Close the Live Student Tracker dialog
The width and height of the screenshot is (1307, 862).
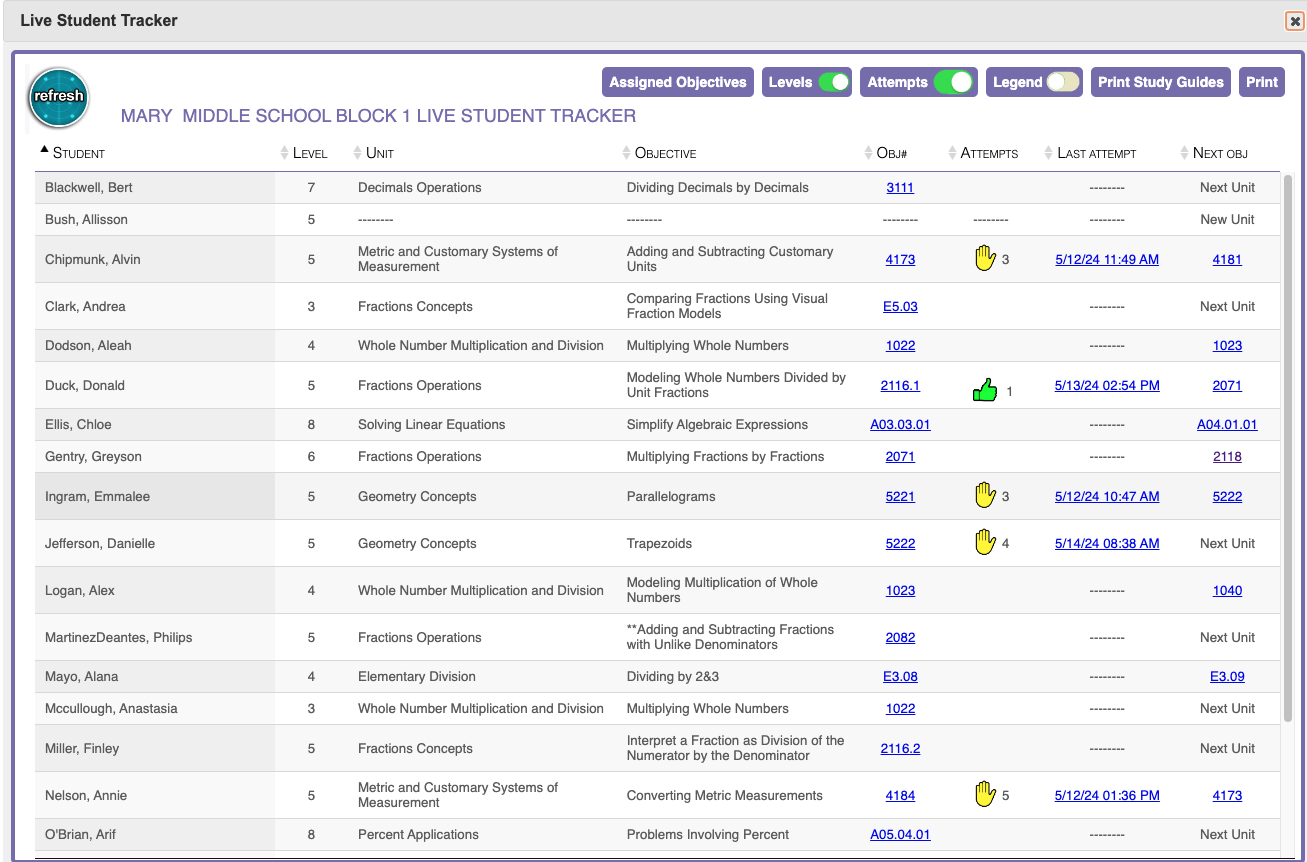[1294, 21]
